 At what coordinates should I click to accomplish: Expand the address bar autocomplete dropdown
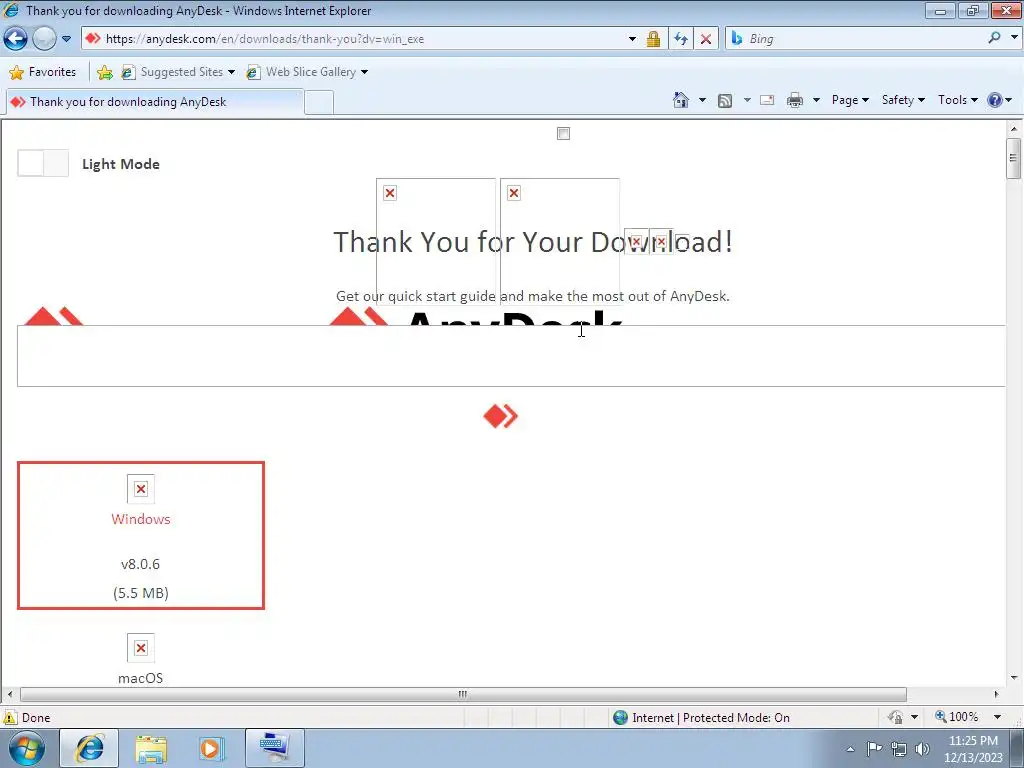tap(632, 39)
